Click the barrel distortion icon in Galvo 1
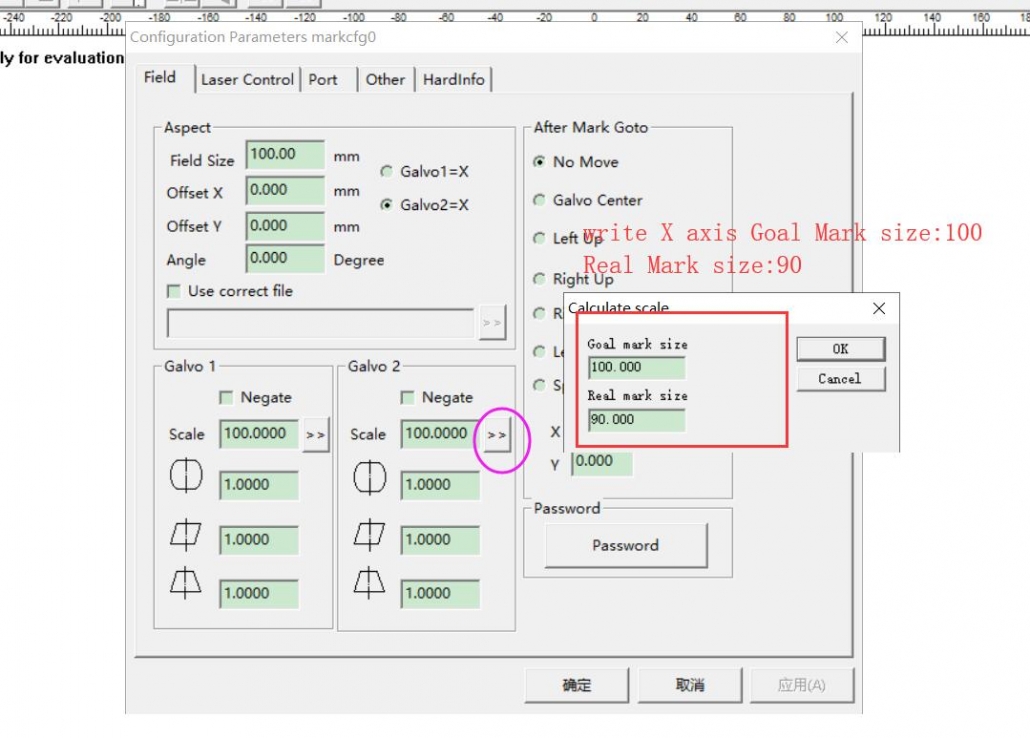This screenshot has width=1030, height=738. tap(186, 477)
